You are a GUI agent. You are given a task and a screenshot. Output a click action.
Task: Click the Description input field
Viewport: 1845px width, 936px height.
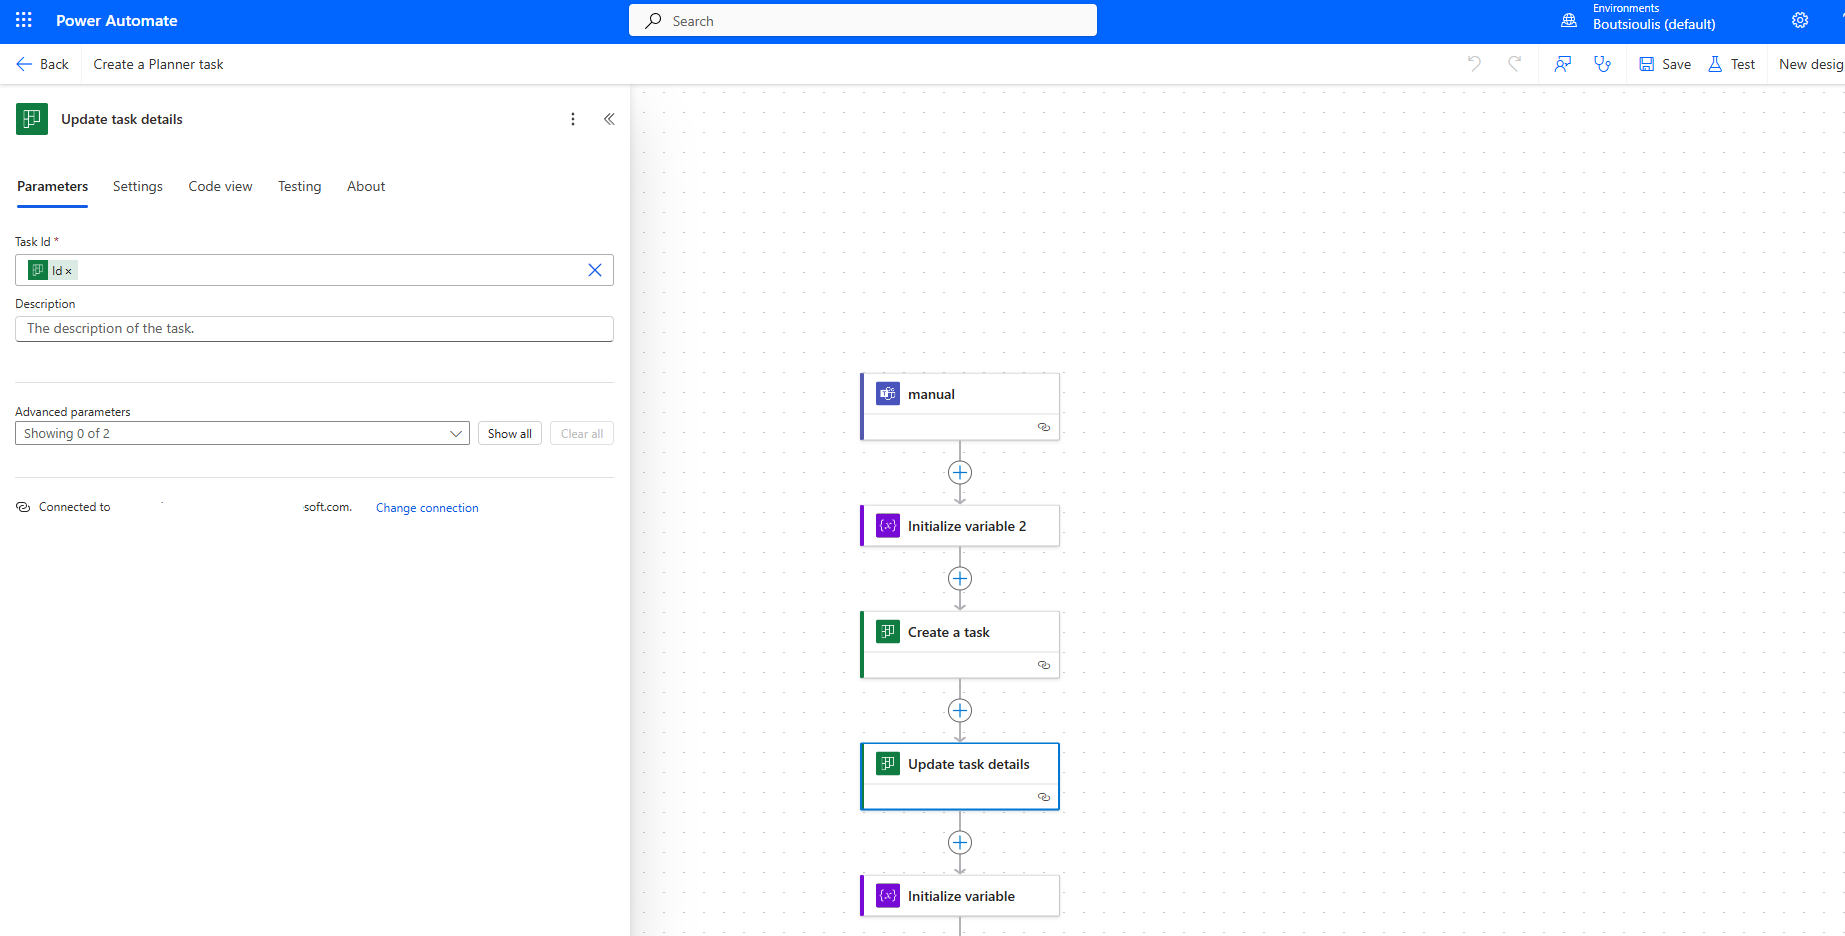(314, 329)
